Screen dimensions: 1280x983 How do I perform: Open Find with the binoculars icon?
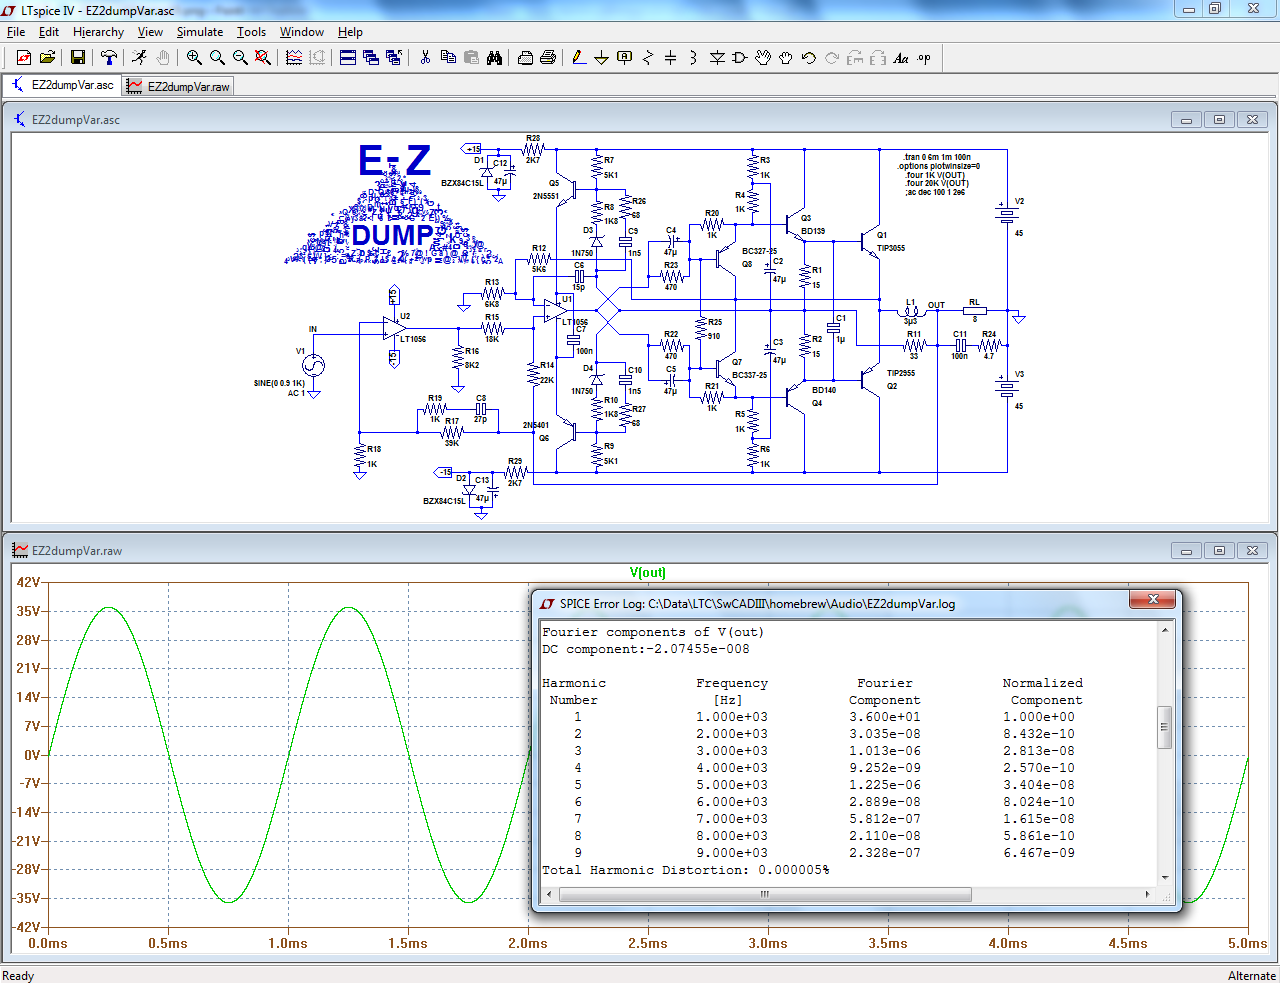point(494,58)
